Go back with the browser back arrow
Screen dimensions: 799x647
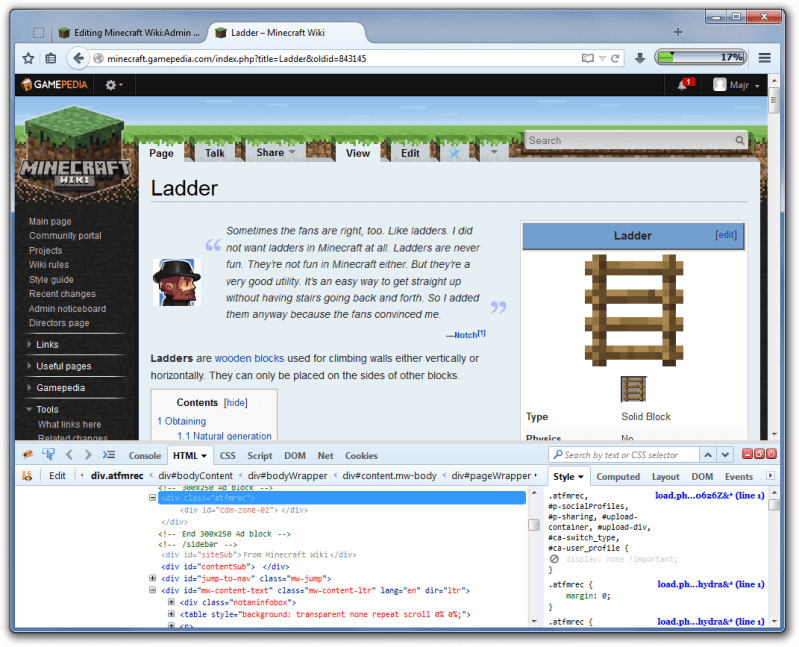tap(78, 58)
